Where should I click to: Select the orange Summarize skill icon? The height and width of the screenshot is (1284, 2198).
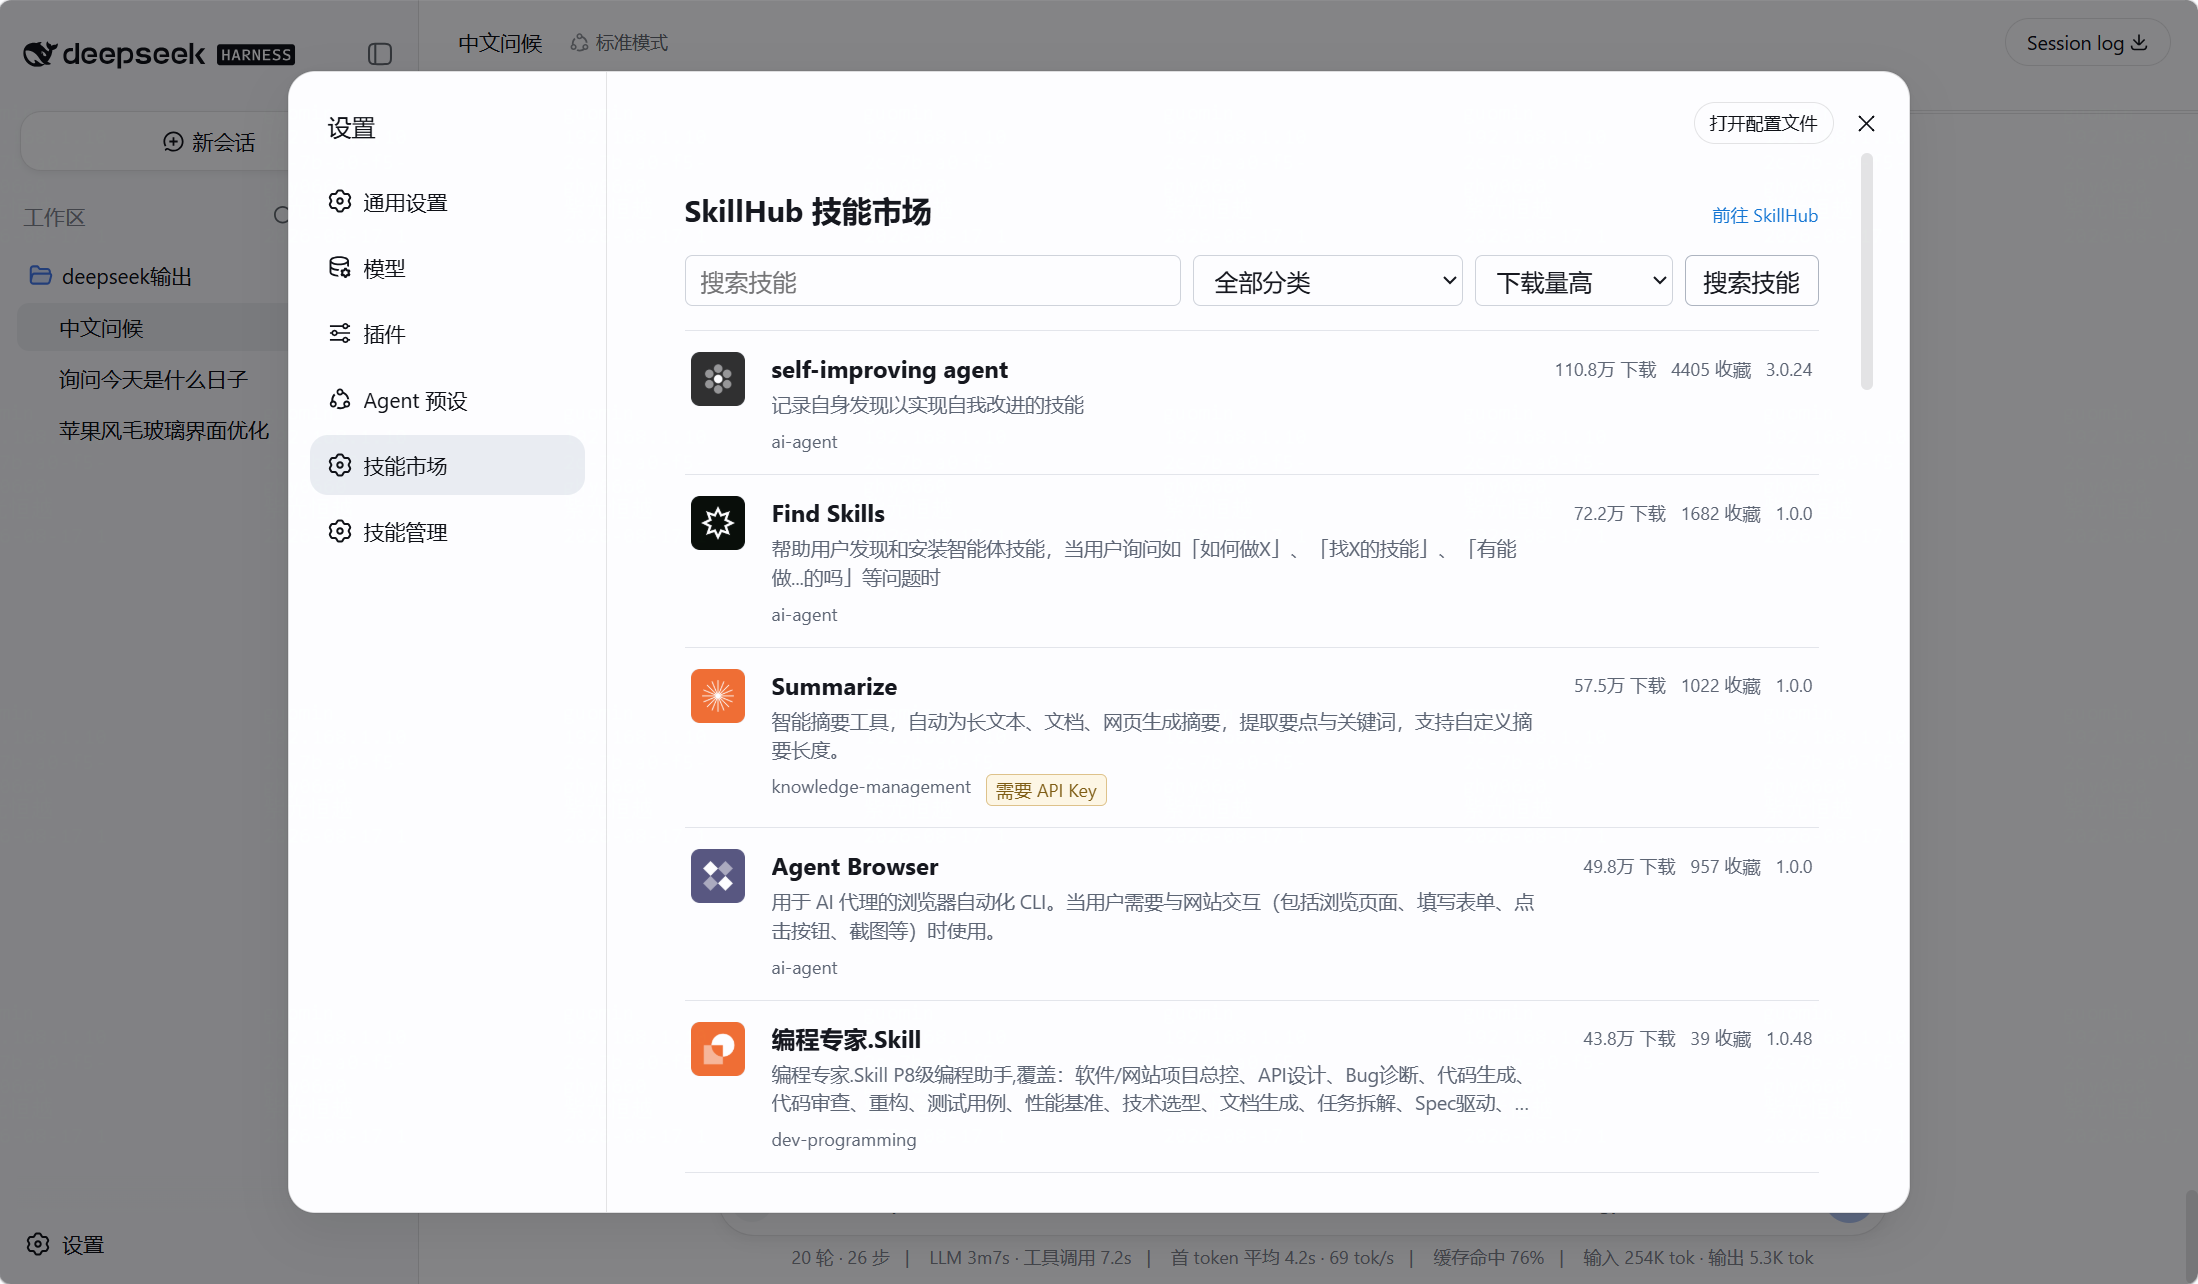[717, 696]
